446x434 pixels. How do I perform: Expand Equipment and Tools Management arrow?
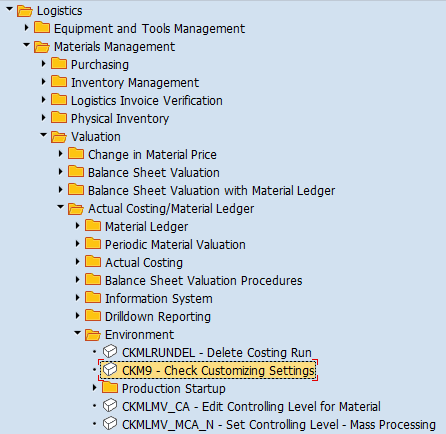27,27
